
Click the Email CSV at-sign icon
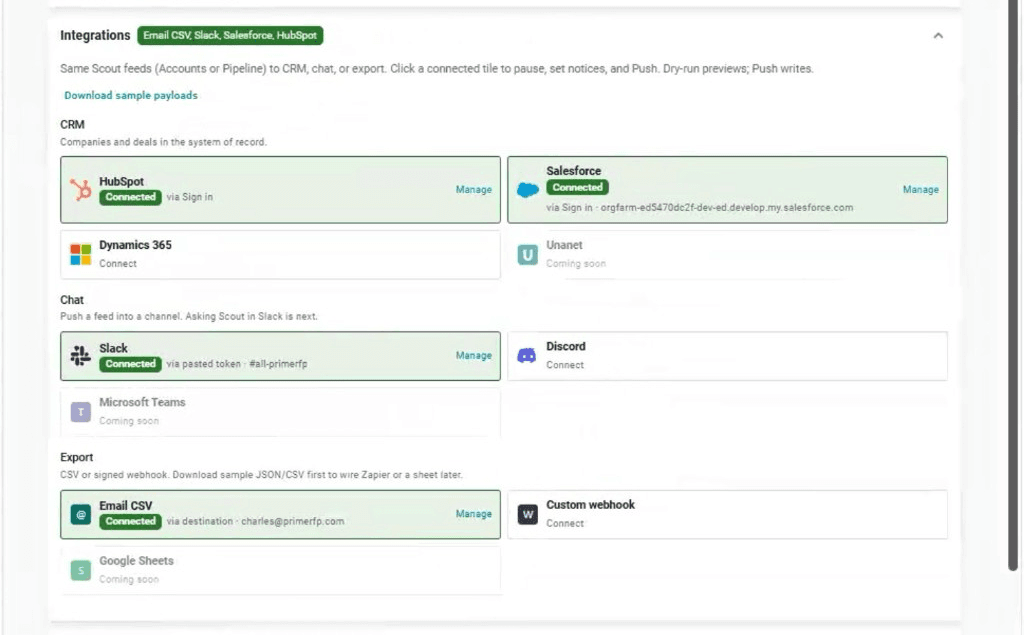coord(81,514)
